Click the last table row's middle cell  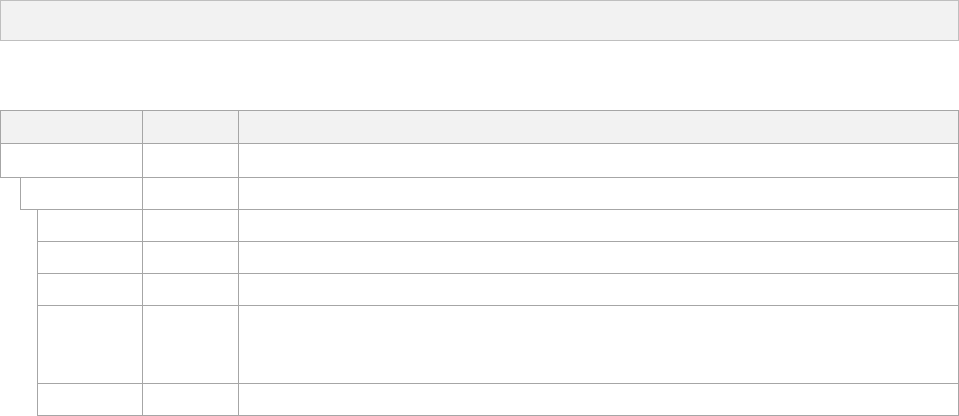pyautogui.click(x=190, y=399)
